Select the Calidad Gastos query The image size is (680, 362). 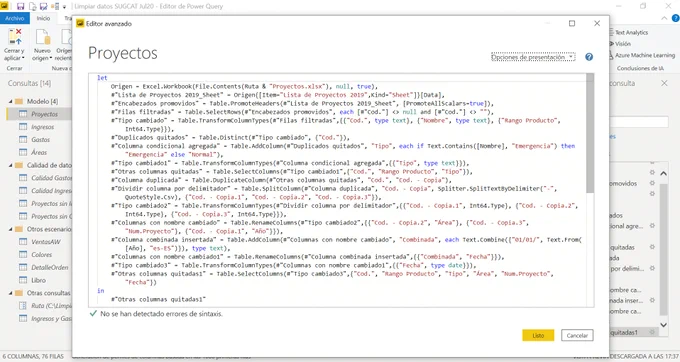pos(51,178)
